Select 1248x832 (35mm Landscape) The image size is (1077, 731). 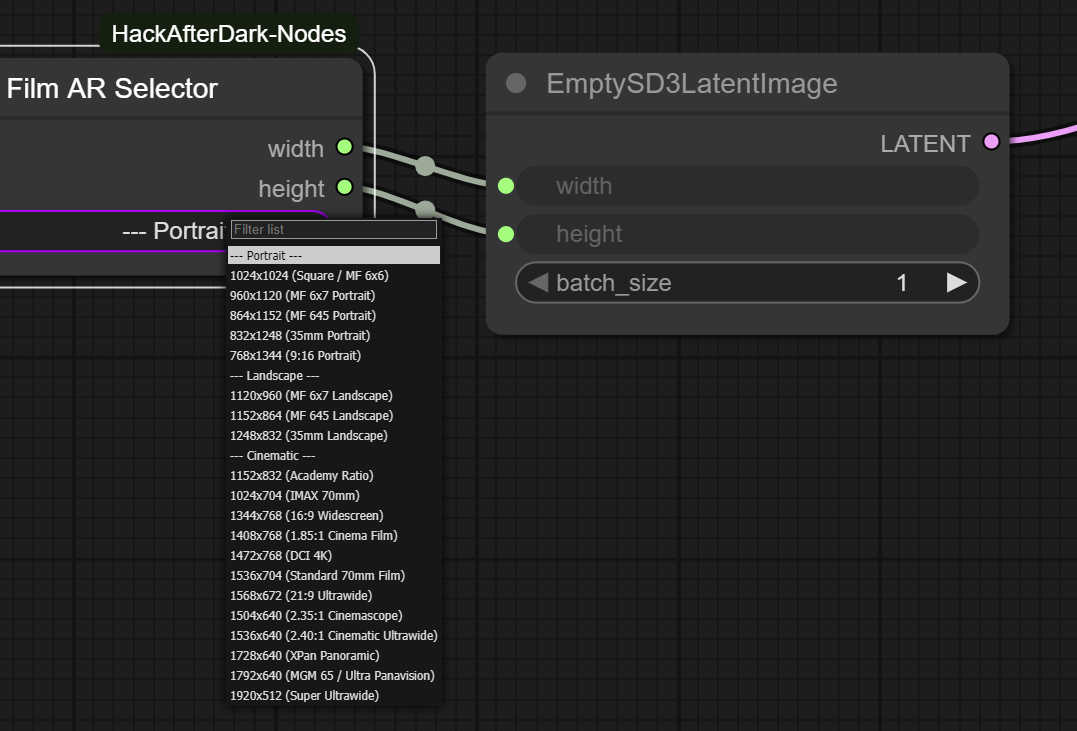click(334, 436)
